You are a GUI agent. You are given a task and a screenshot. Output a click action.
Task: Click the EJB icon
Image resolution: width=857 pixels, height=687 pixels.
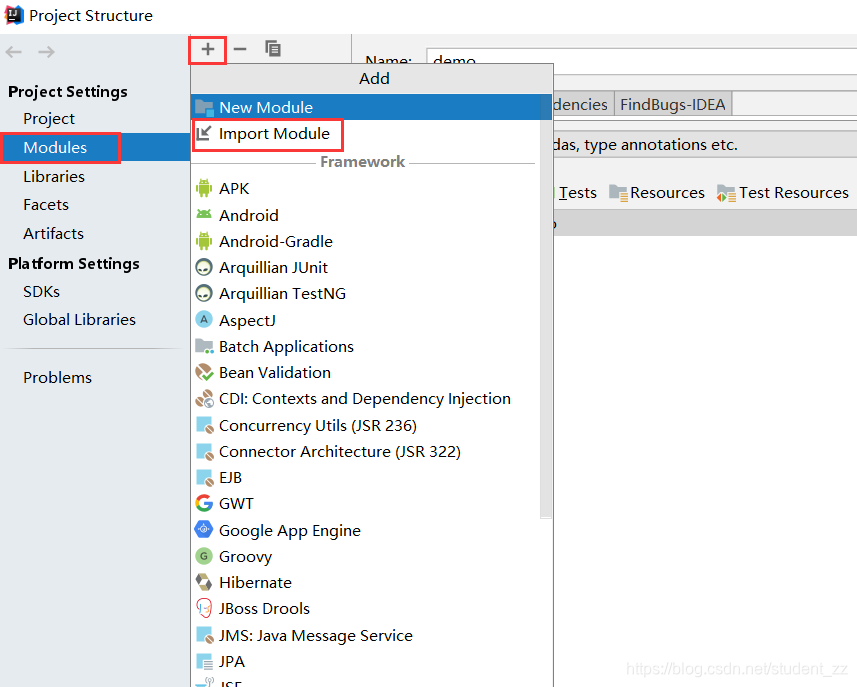pos(204,478)
